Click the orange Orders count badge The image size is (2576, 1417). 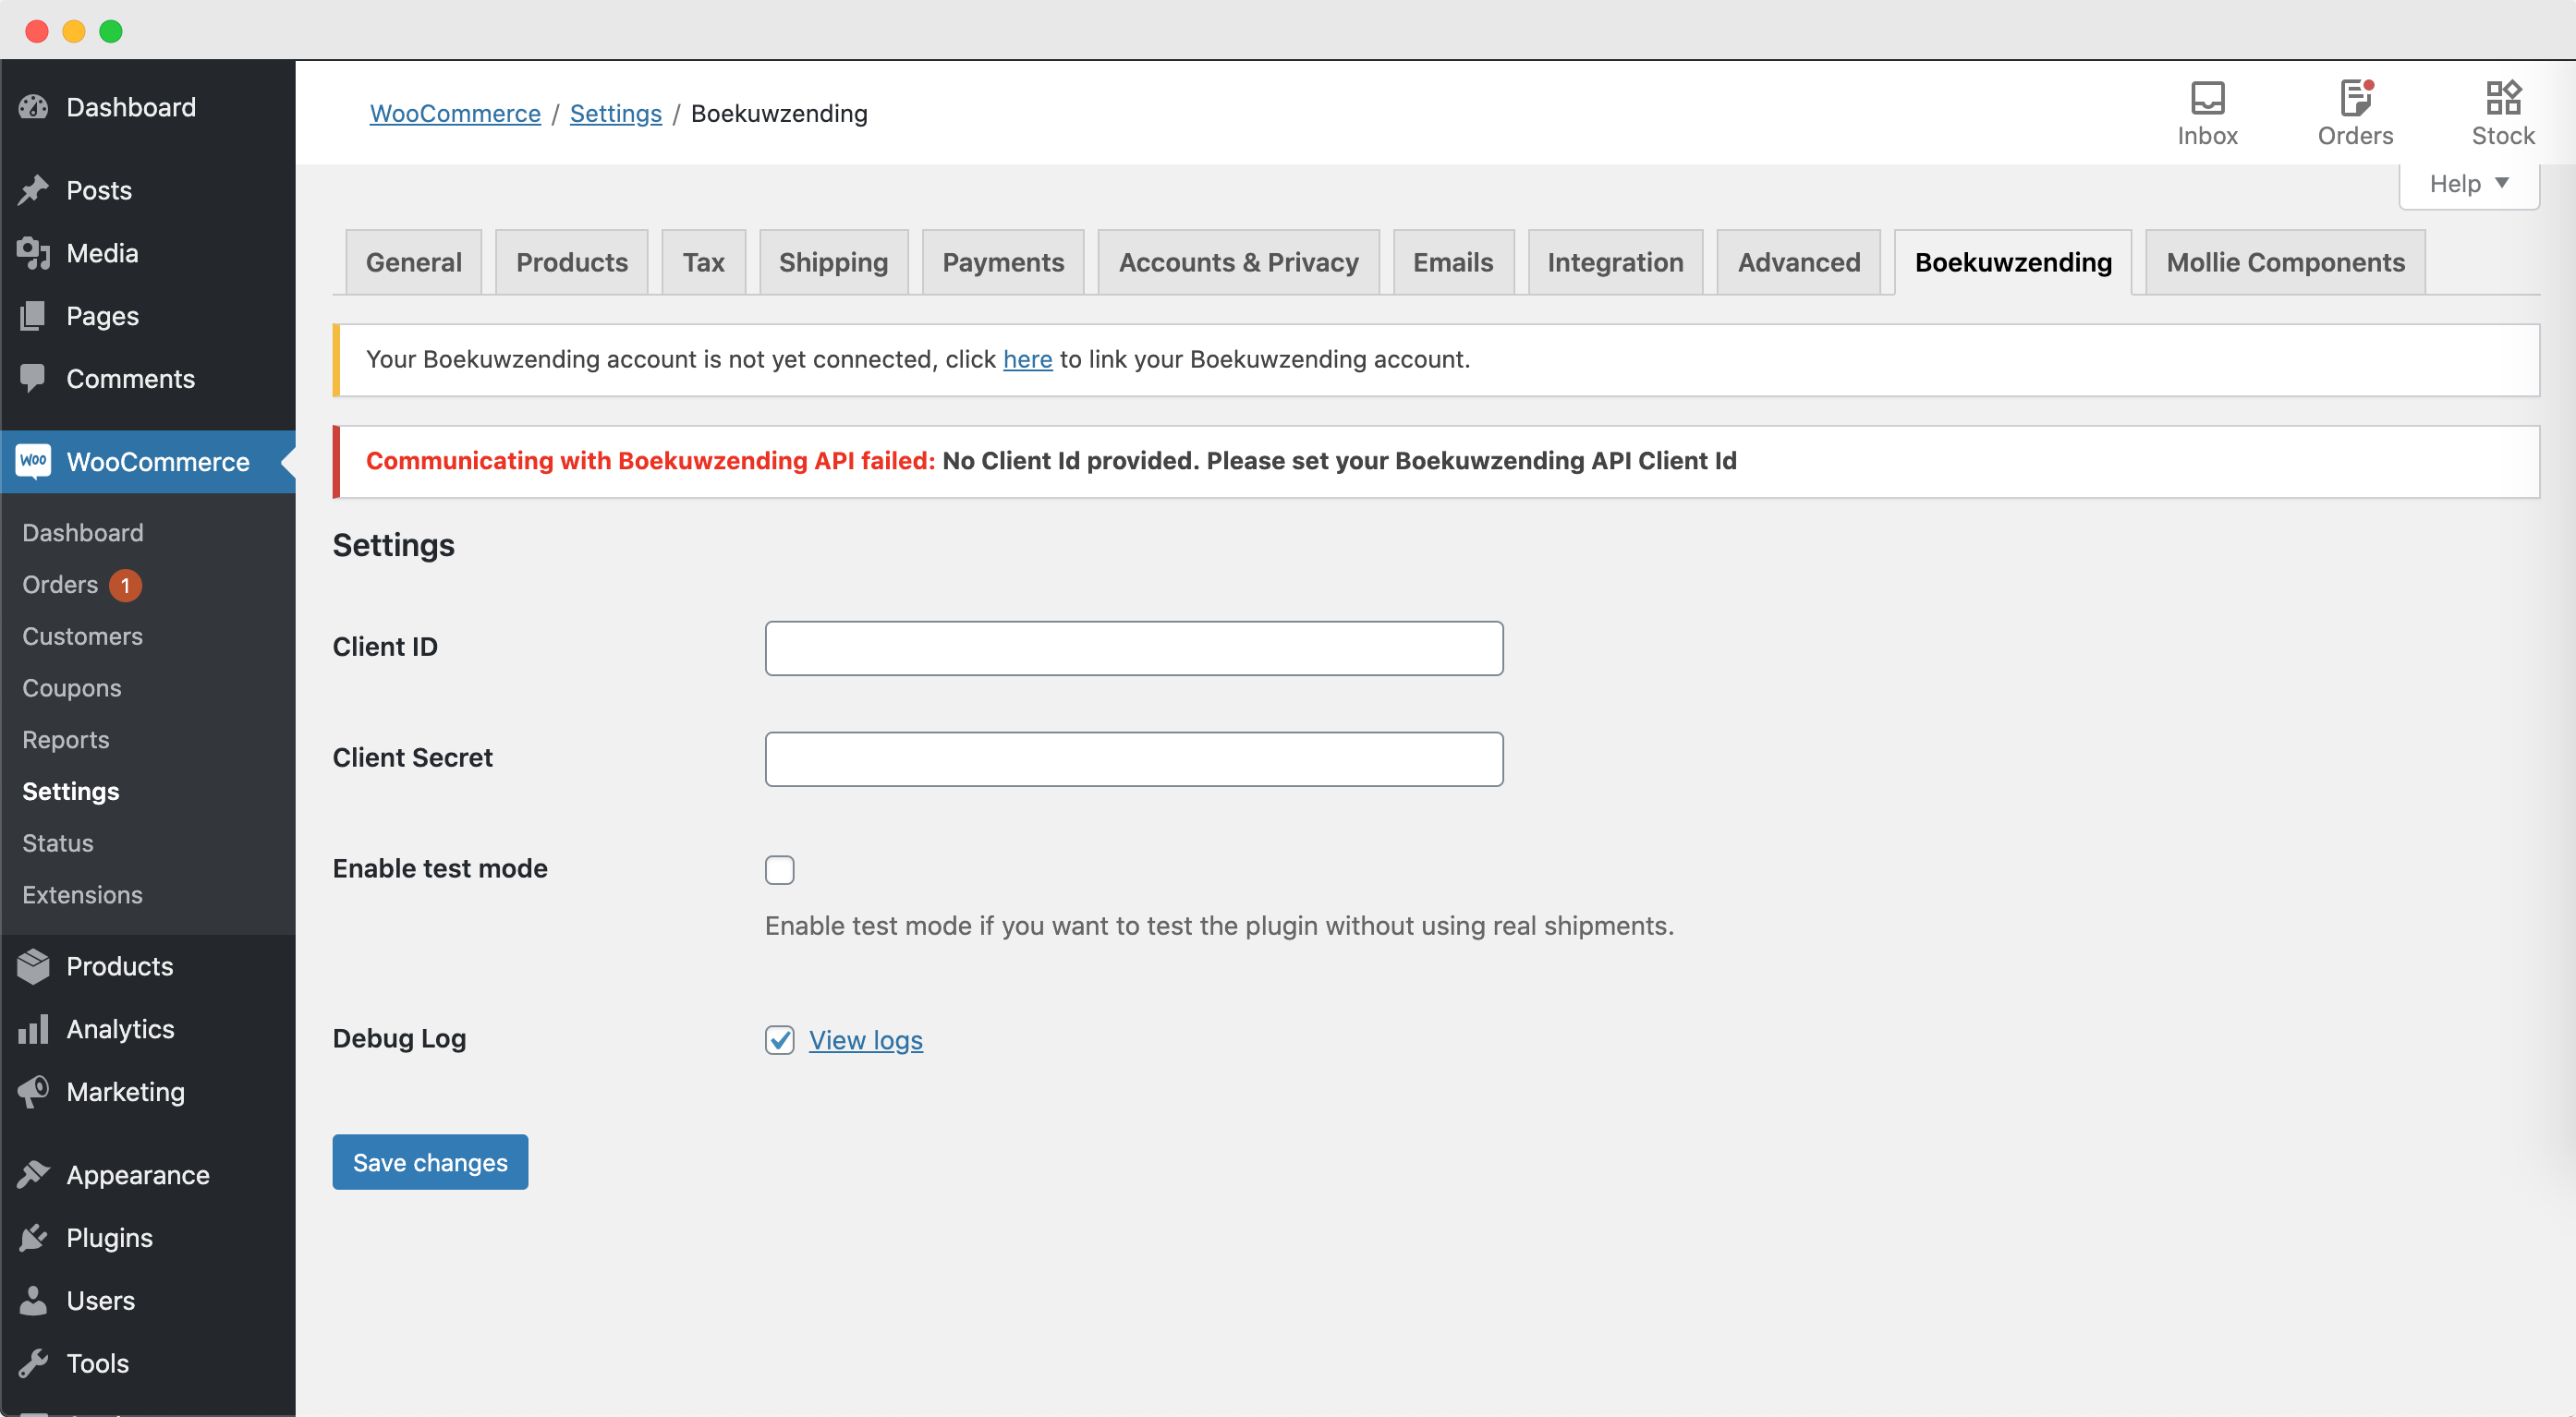[x=125, y=585]
